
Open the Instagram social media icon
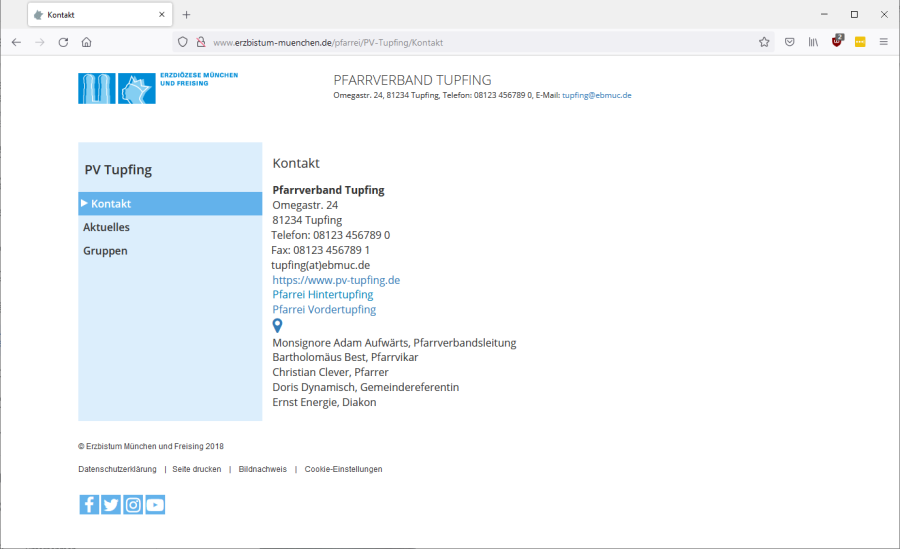[x=133, y=505]
